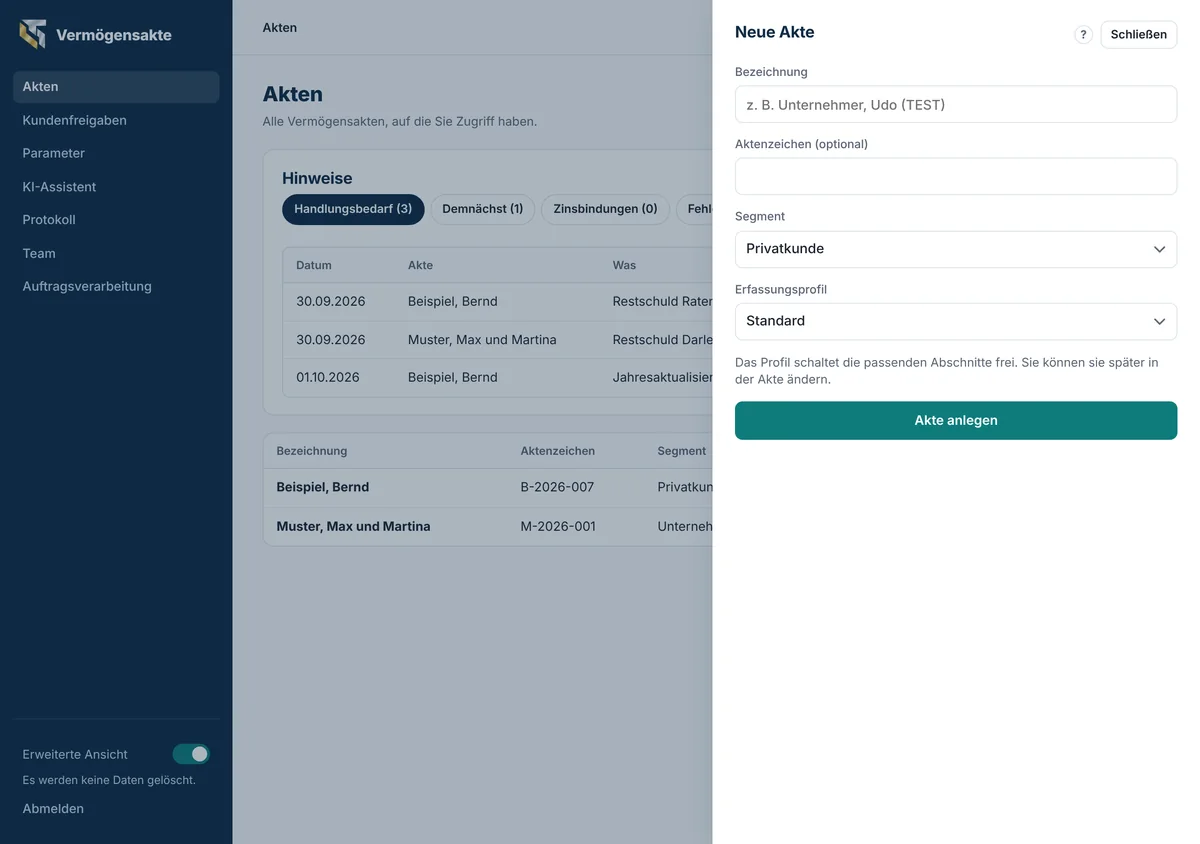Click the Akte anlegen button
The height and width of the screenshot is (844, 1200).
(x=955, y=421)
